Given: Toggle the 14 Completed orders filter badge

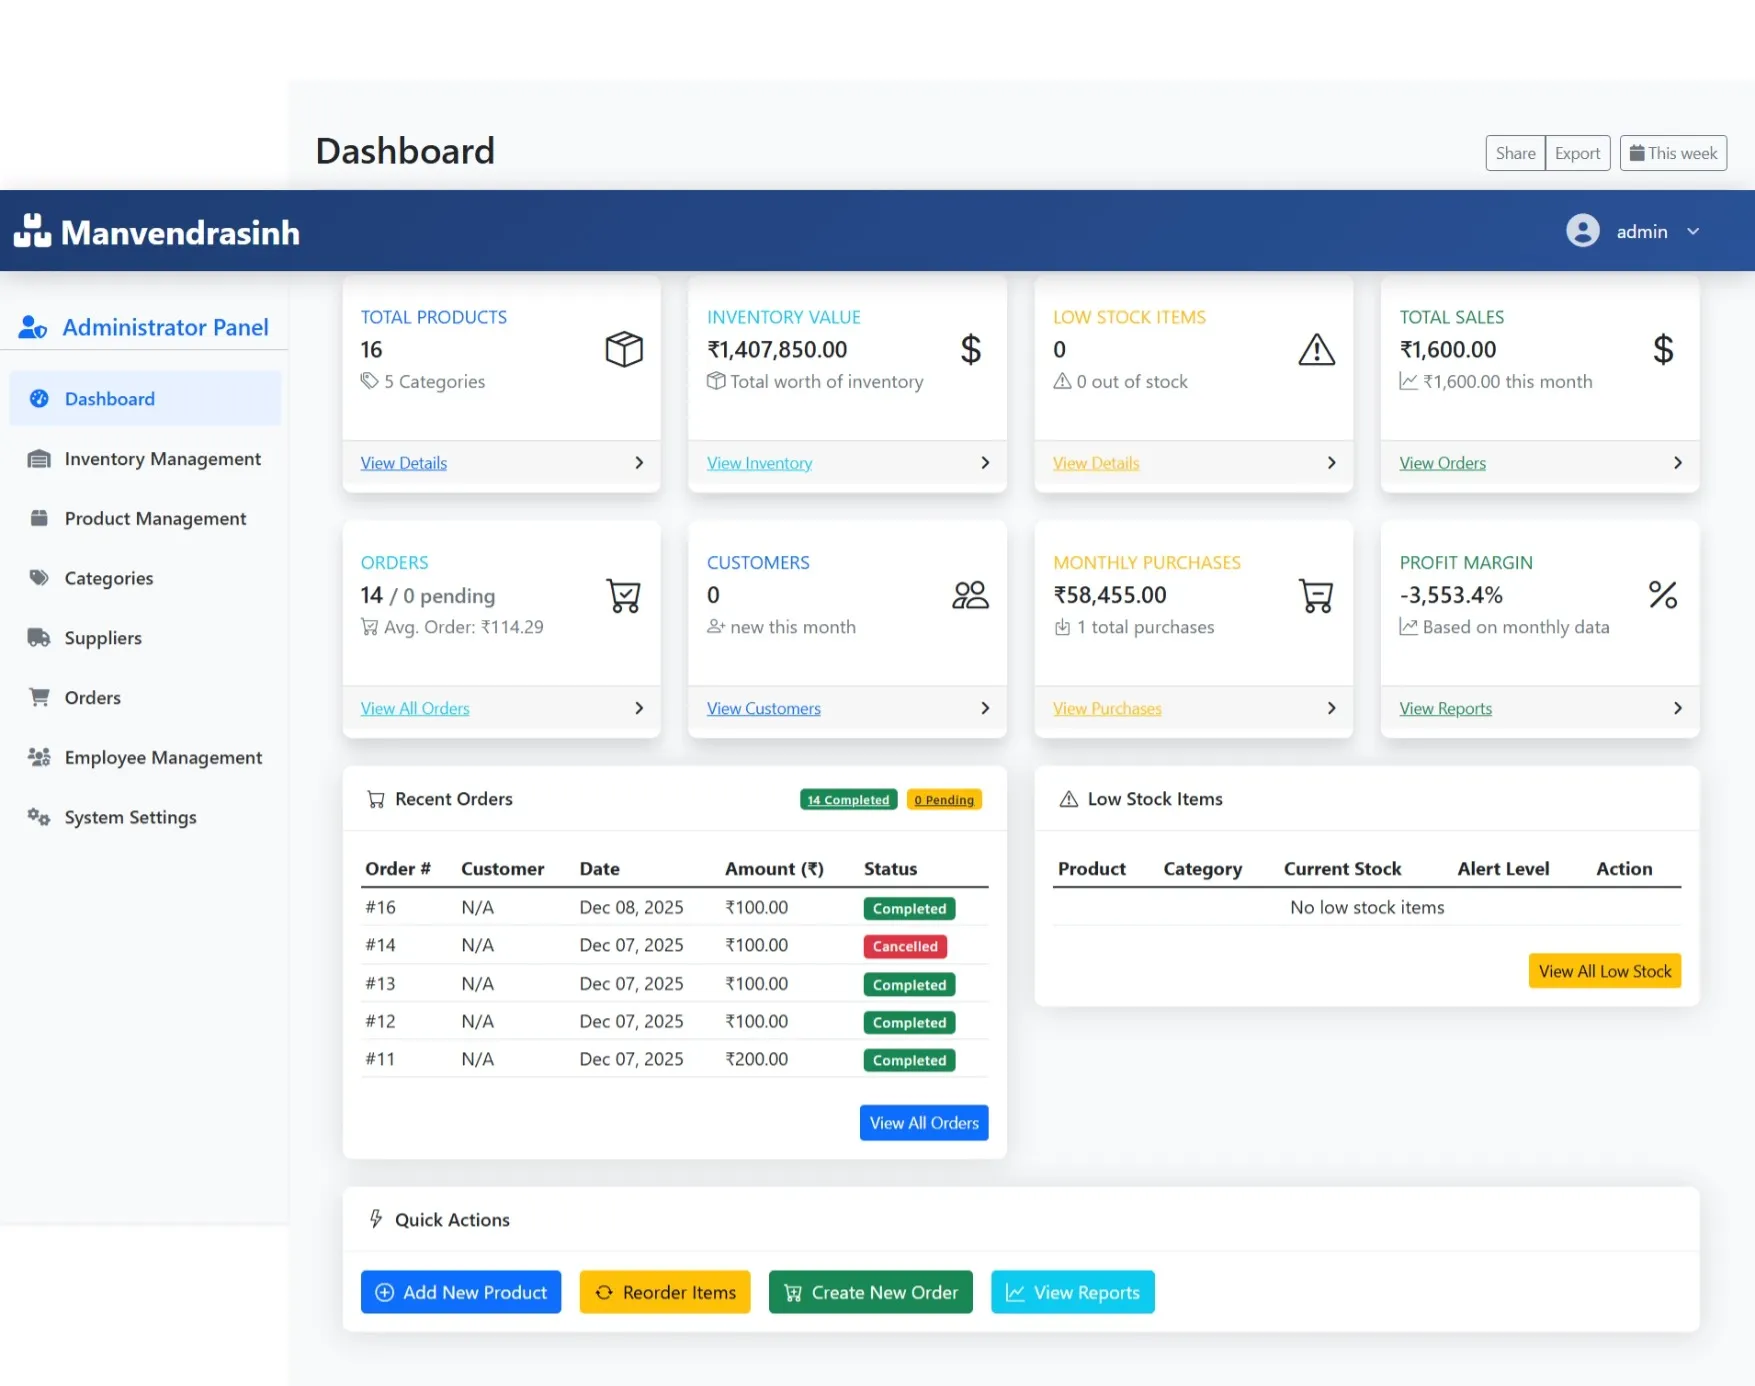Looking at the screenshot, I should pyautogui.click(x=847, y=799).
